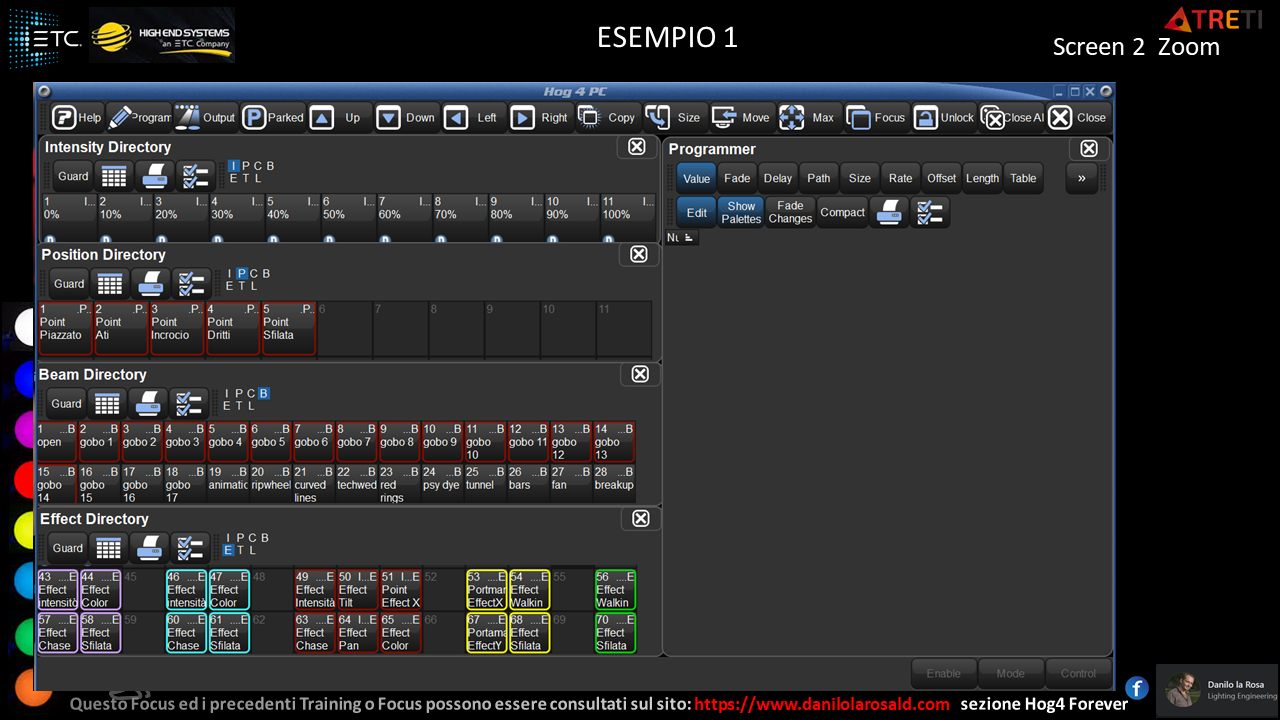Expand more Programmer tabs with chevron
The width and height of the screenshot is (1280, 720).
click(1081, 178)
